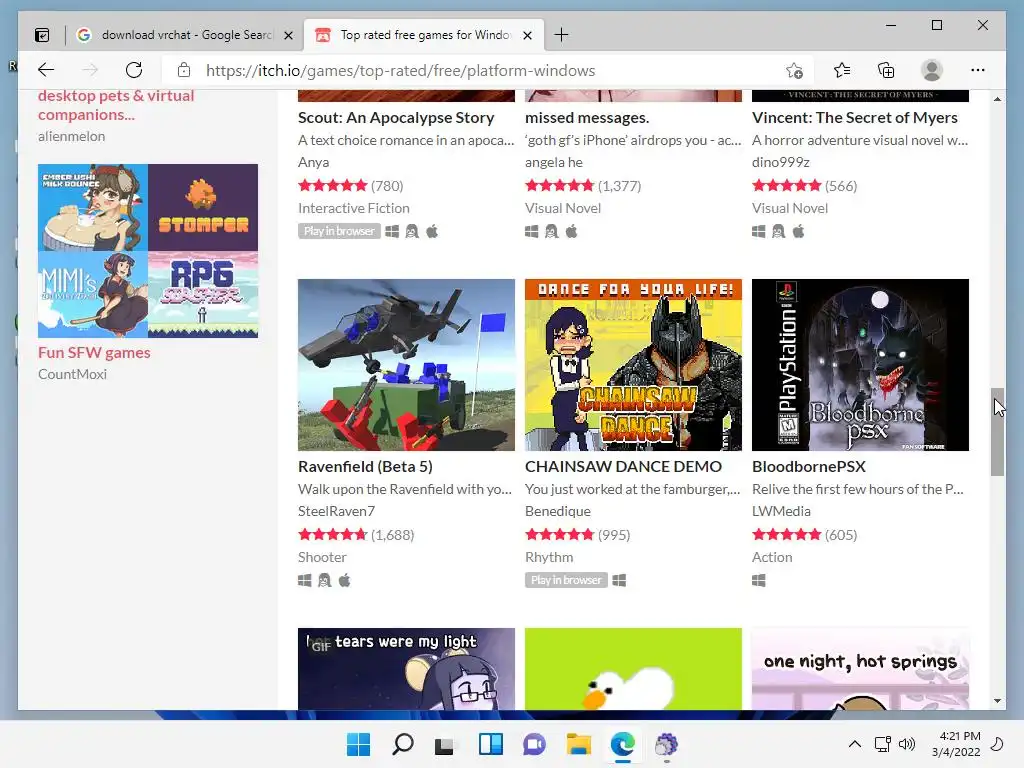1024x768 pixels.
Task: Go back to the previous page
Action: click(x=46, y=70)
